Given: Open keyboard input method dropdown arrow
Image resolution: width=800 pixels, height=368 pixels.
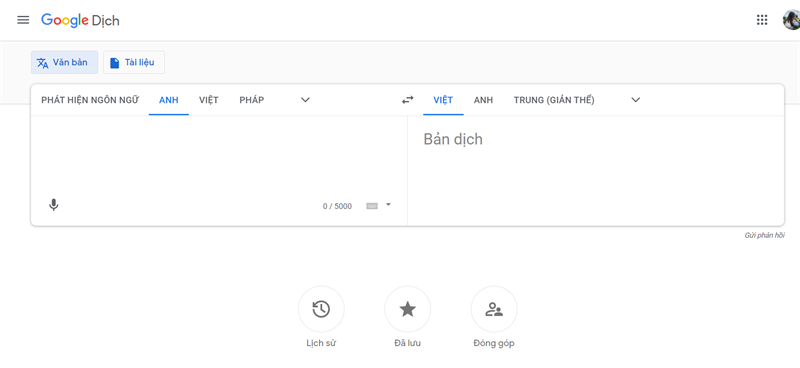Looking at the screenshot, I should tap(388, 205).
